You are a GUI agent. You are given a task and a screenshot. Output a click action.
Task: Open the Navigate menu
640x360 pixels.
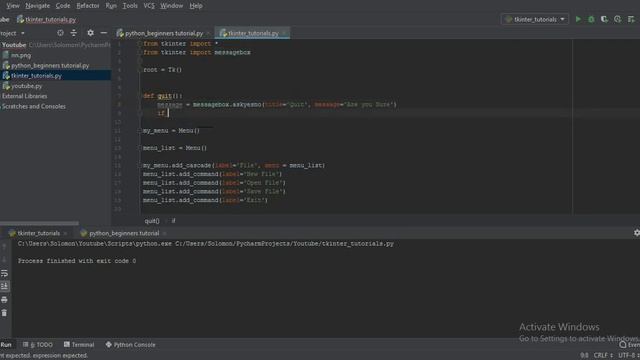[37, 6]
